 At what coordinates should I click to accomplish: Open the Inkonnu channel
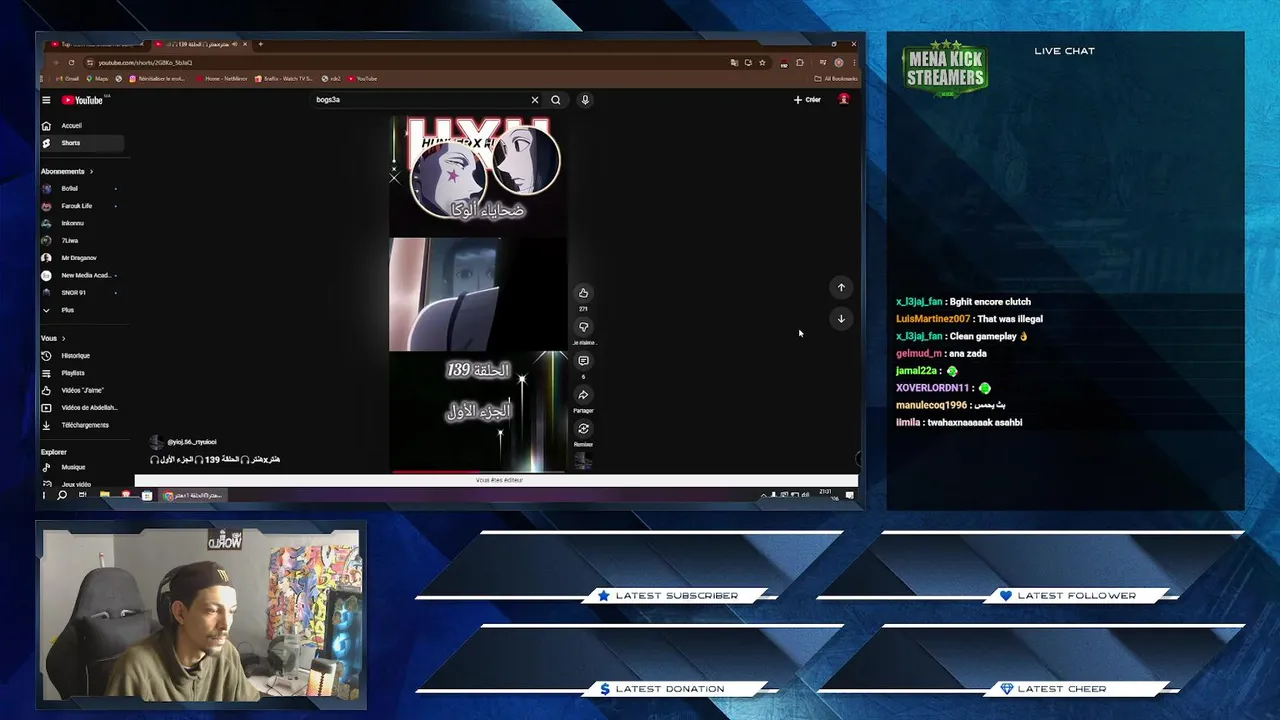[x=80, y=223]
